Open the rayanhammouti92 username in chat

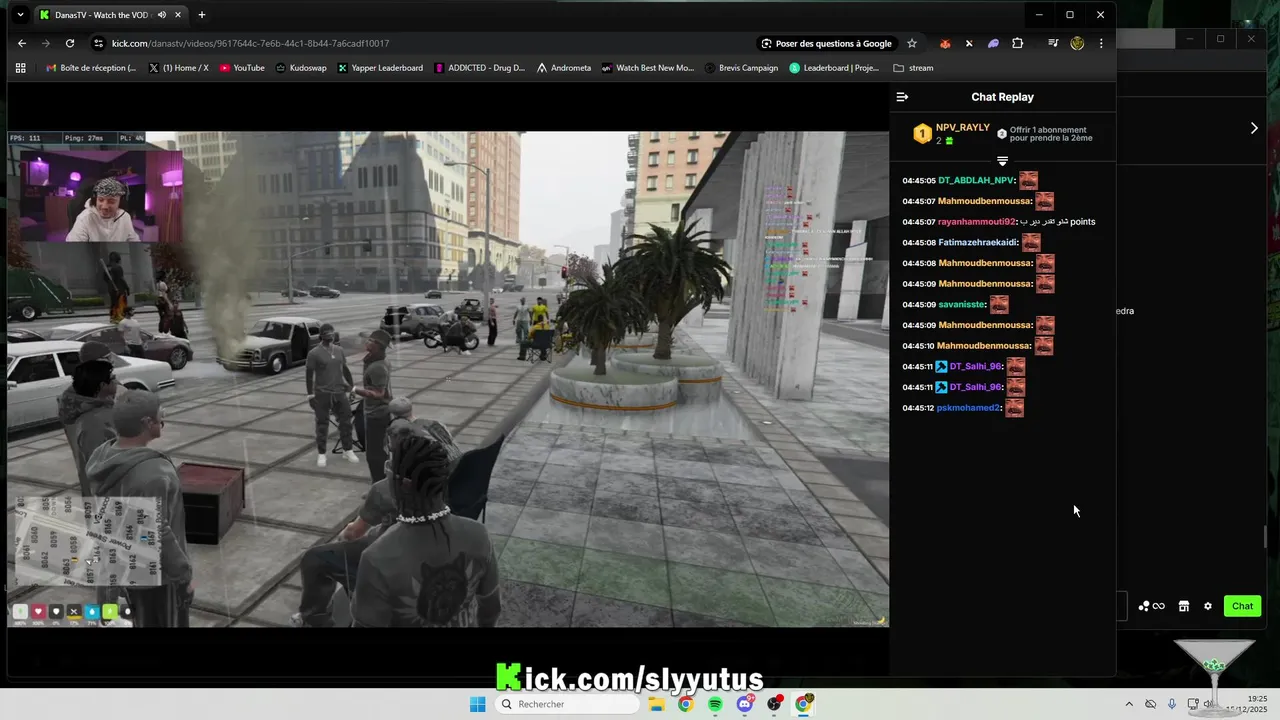click(976, 222)
